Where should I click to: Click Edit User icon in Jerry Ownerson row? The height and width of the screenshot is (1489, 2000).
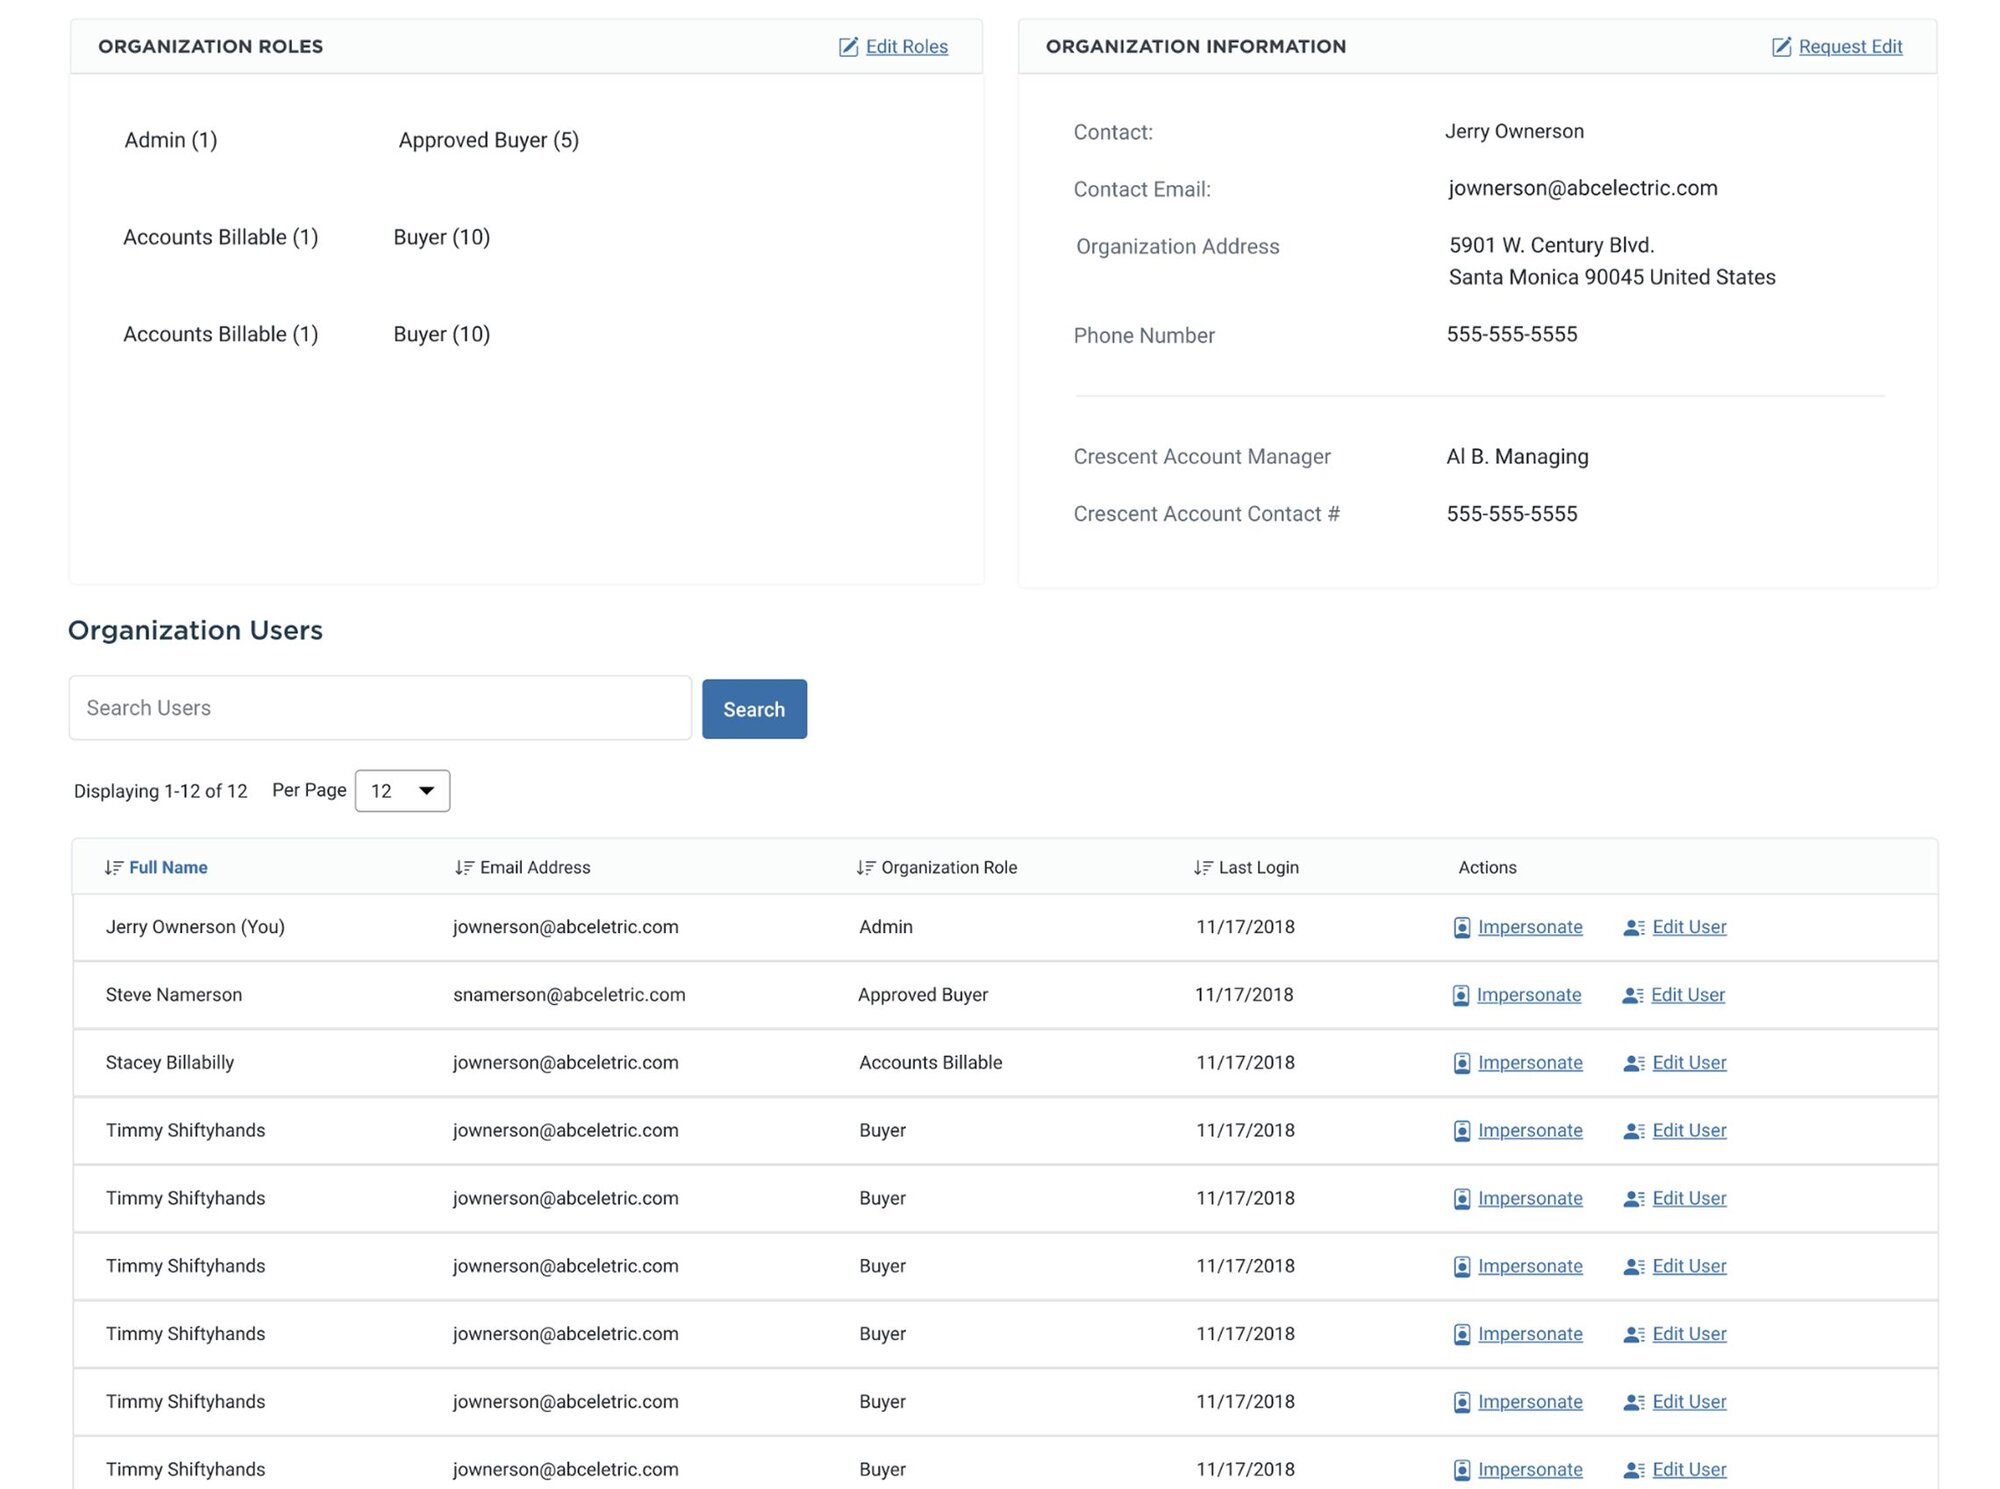pyautogui.click(x=1634, y=927)
